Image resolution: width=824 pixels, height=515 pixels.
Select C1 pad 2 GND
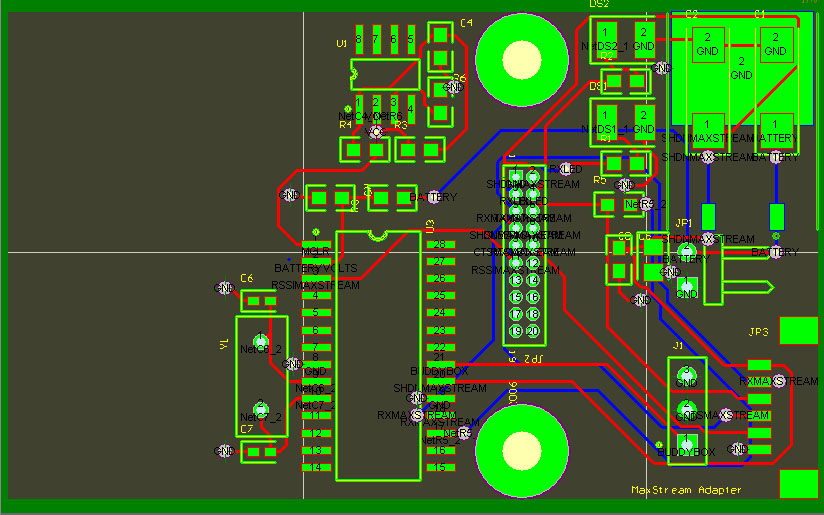(776, 45)
